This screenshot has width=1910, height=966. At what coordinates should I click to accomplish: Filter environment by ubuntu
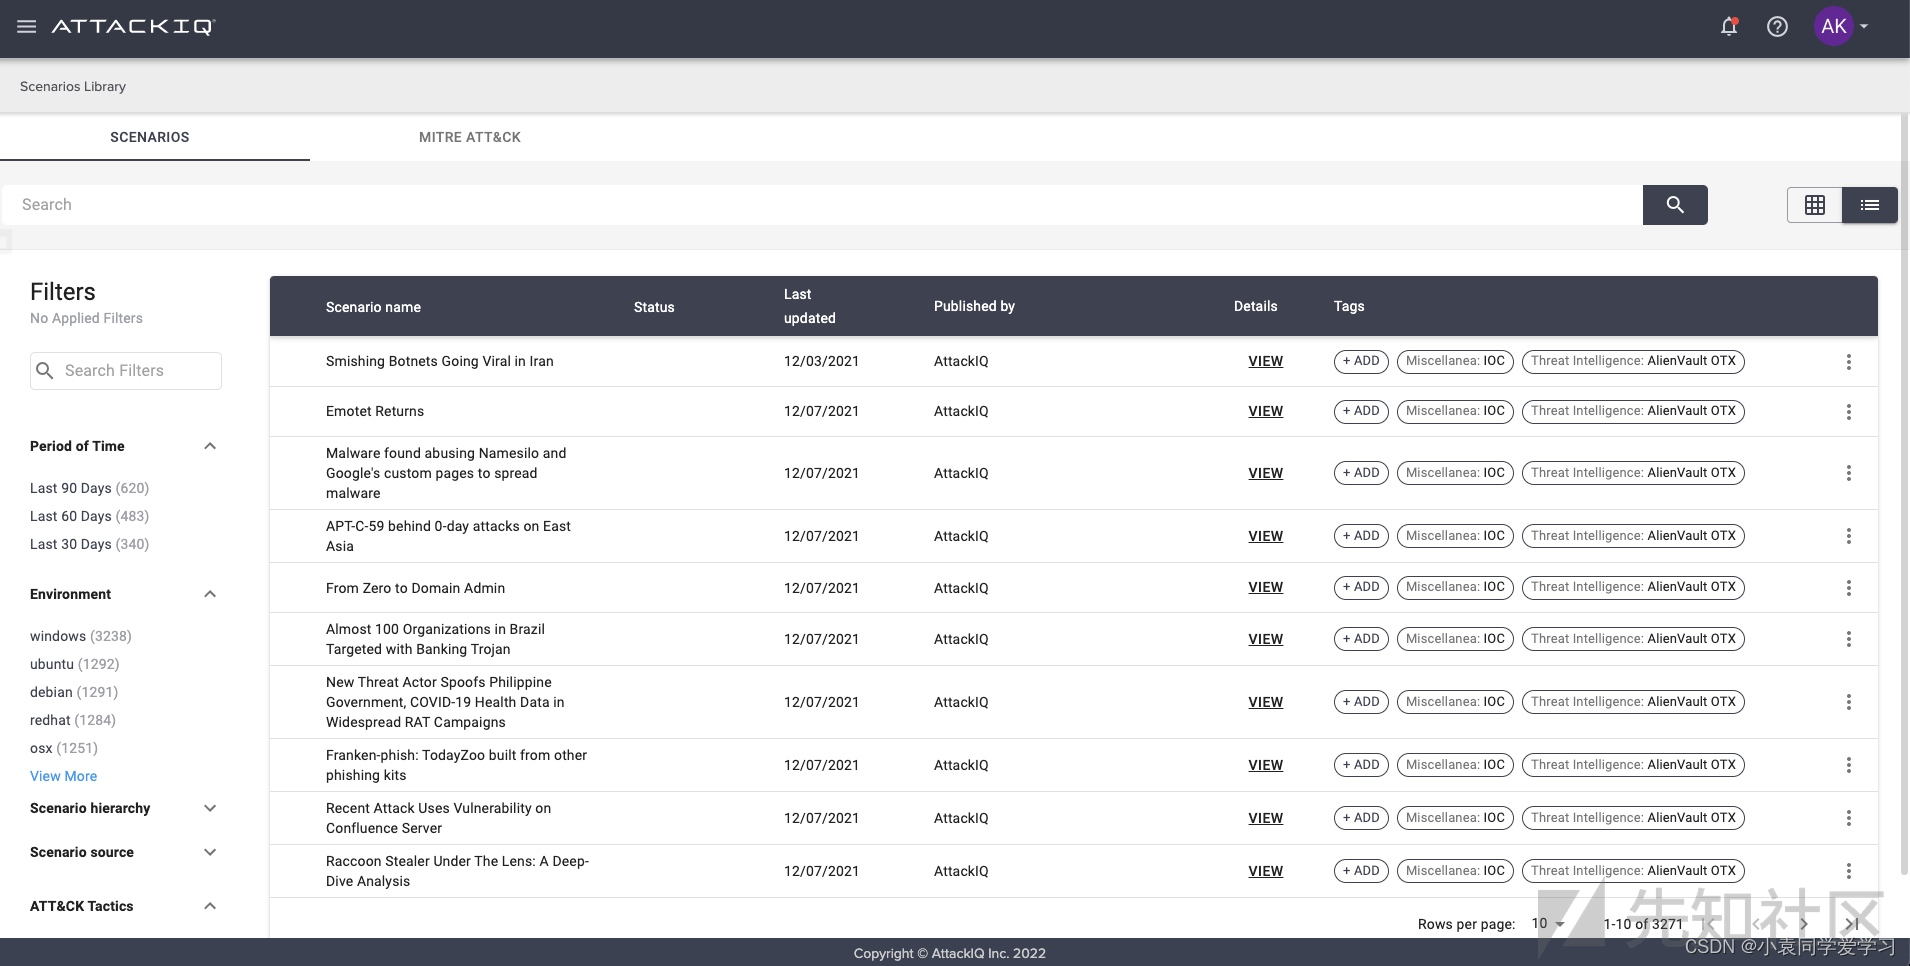[74, 664]
